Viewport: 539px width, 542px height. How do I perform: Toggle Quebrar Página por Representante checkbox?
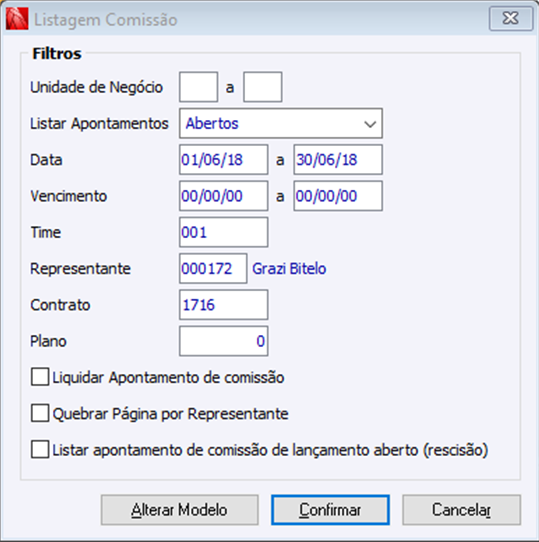(40, 413)
